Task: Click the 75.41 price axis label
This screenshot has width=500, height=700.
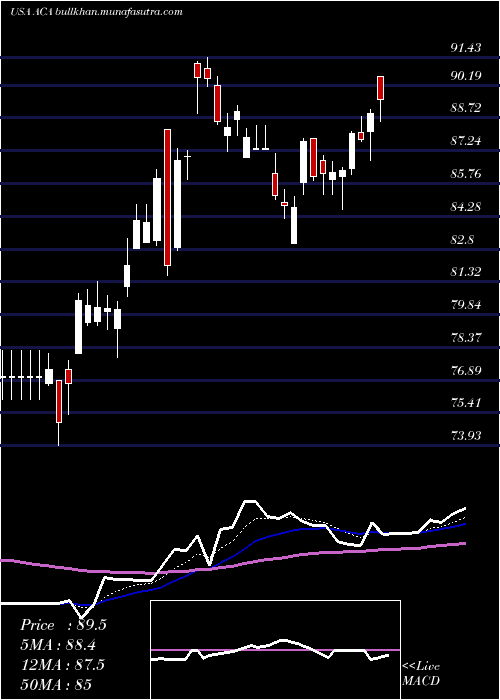Action: click(466, 403)
